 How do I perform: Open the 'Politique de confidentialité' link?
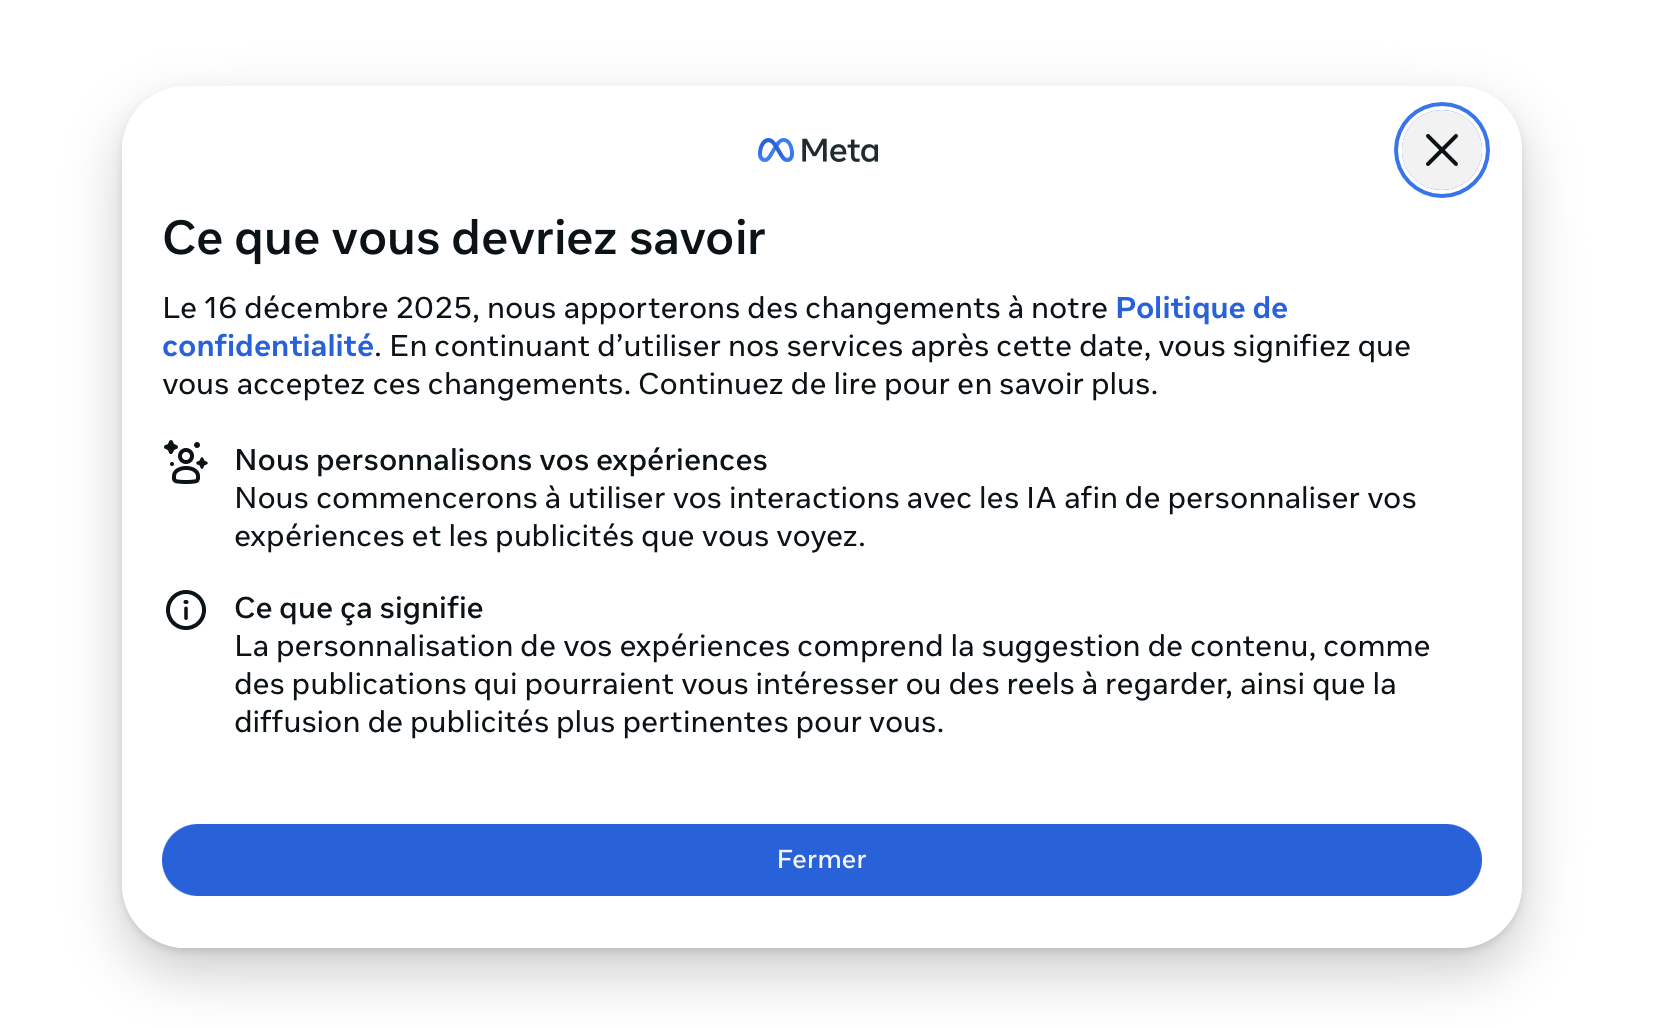click(1200, 308)
